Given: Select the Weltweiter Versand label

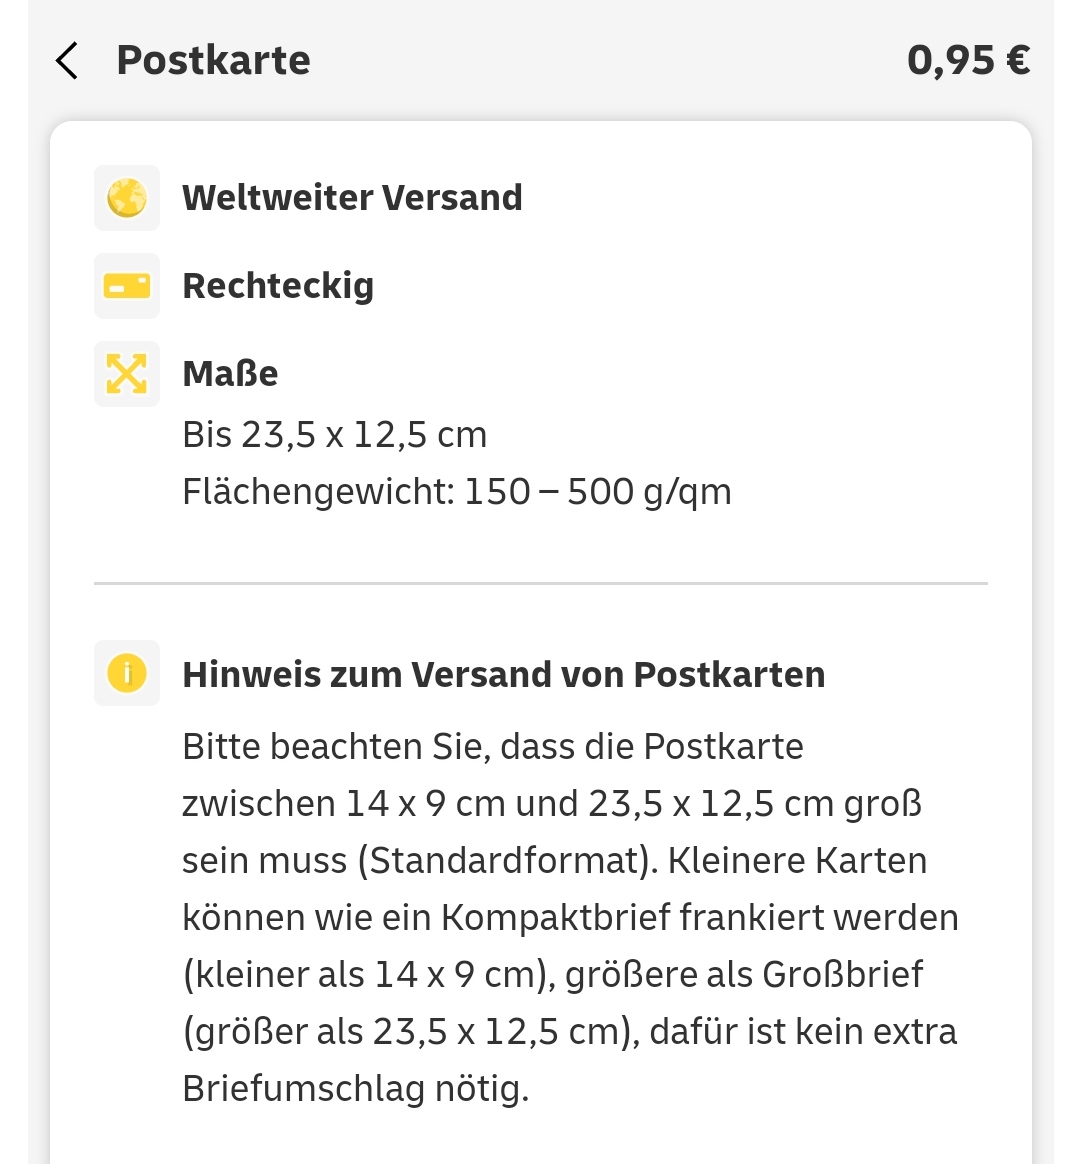Looking at the screenshot, I should coord(353,198).
